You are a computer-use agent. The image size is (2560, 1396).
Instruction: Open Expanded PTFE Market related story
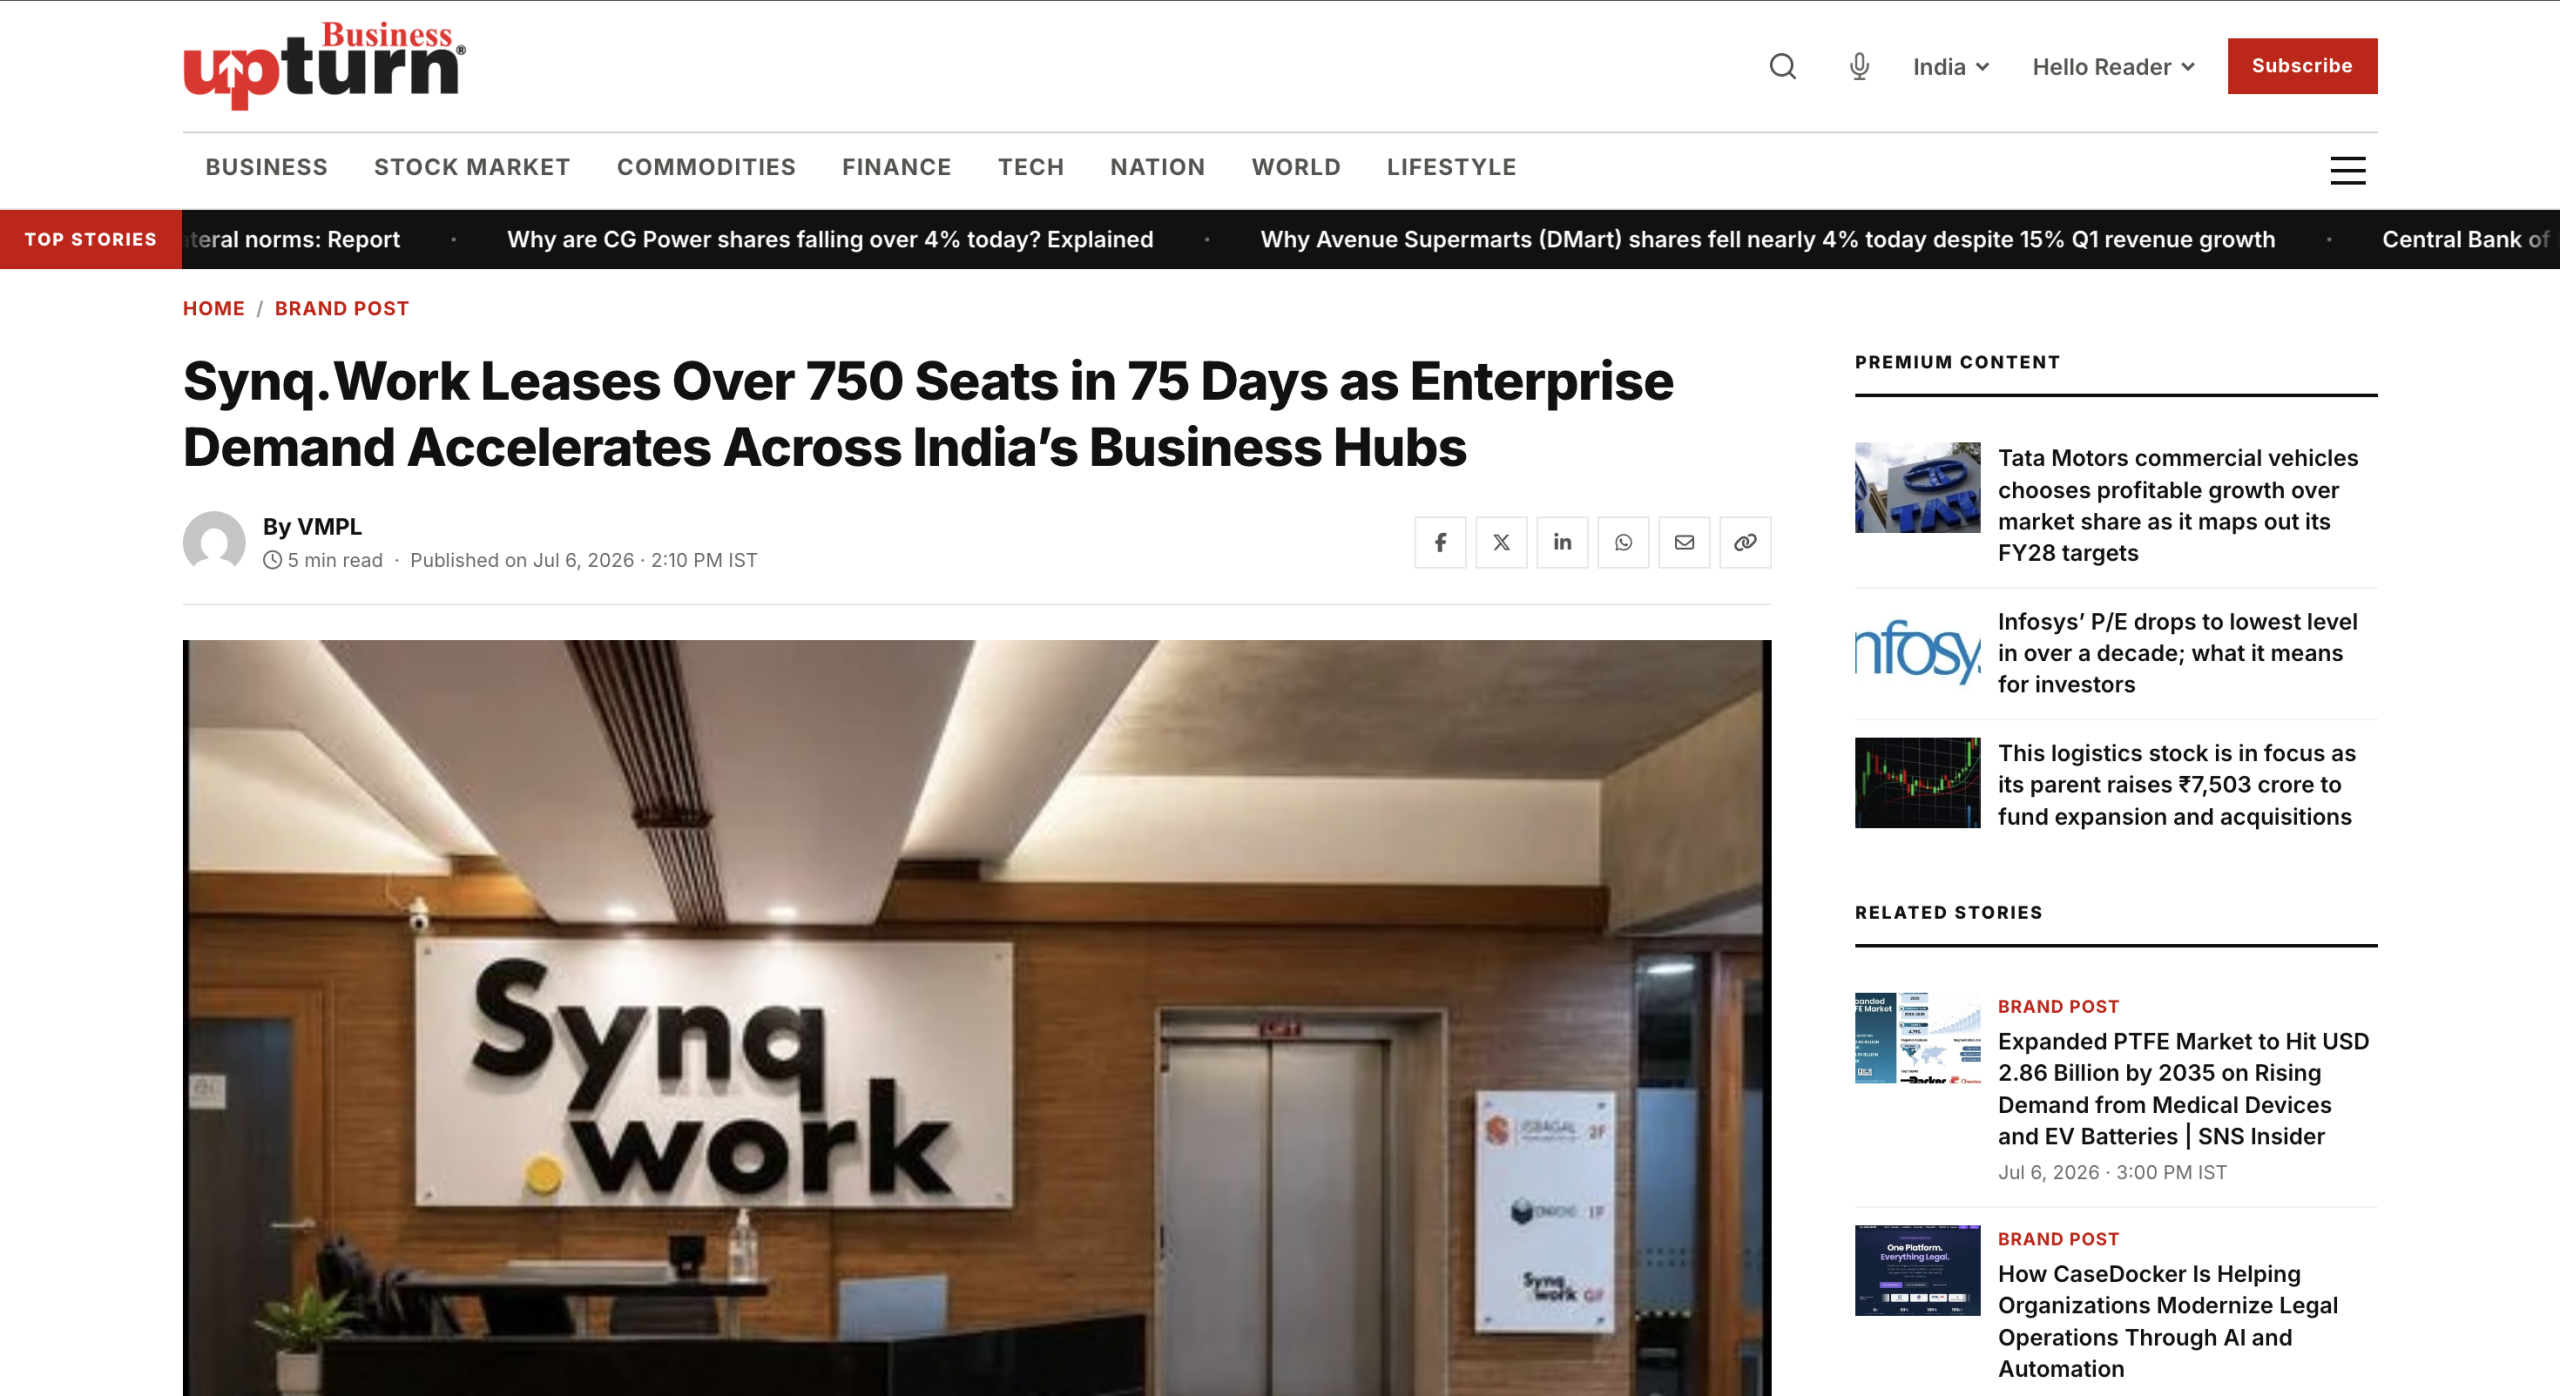coord(2183,1089)
